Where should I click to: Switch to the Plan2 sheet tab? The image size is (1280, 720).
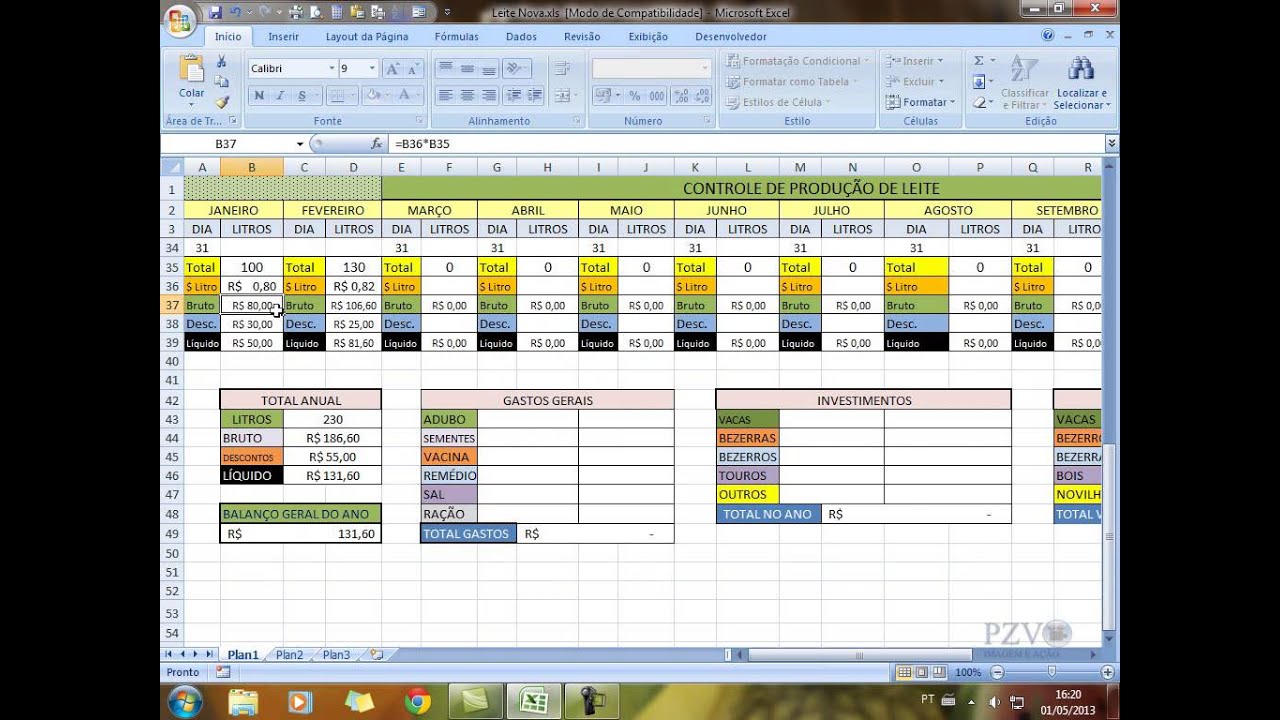tap(289, 655)
